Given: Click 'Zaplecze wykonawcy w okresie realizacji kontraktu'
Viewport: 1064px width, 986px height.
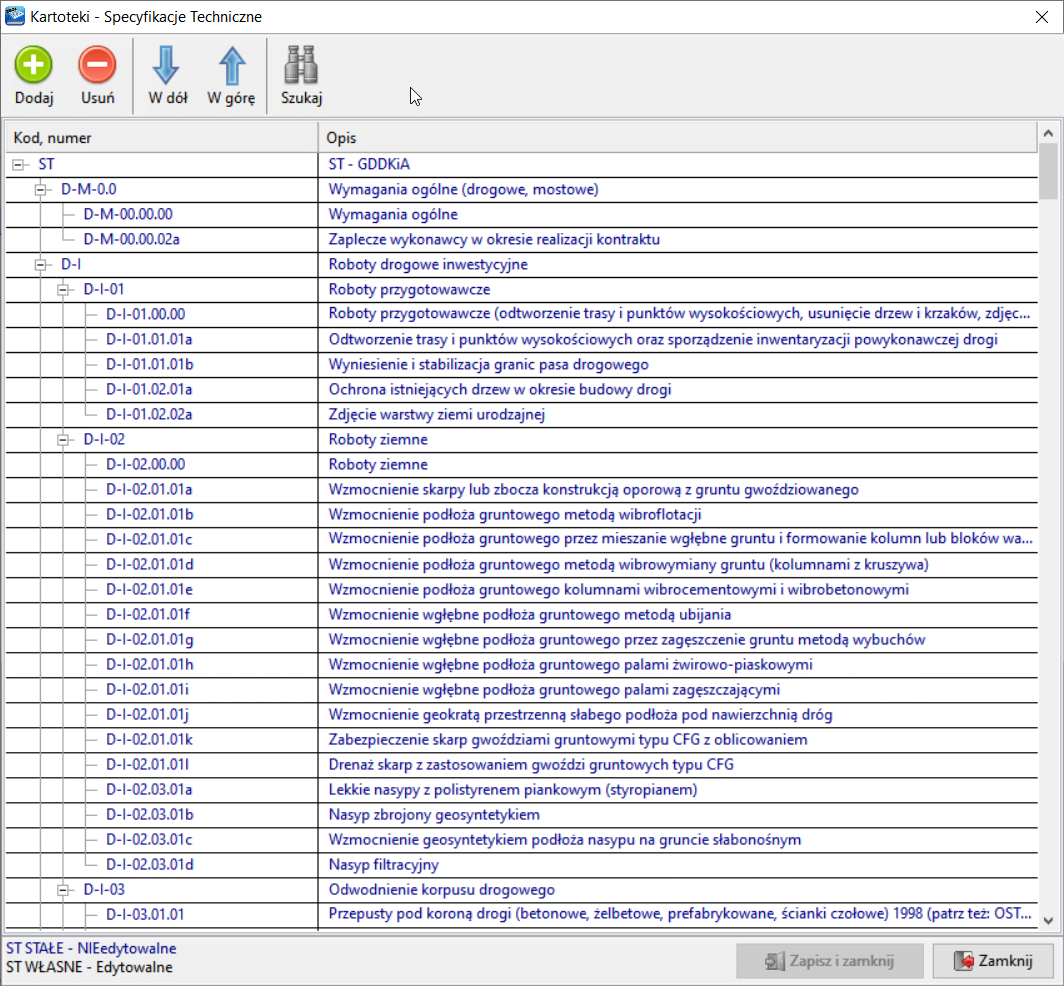Looking at the screenshot, I should (x=494, y=240).
